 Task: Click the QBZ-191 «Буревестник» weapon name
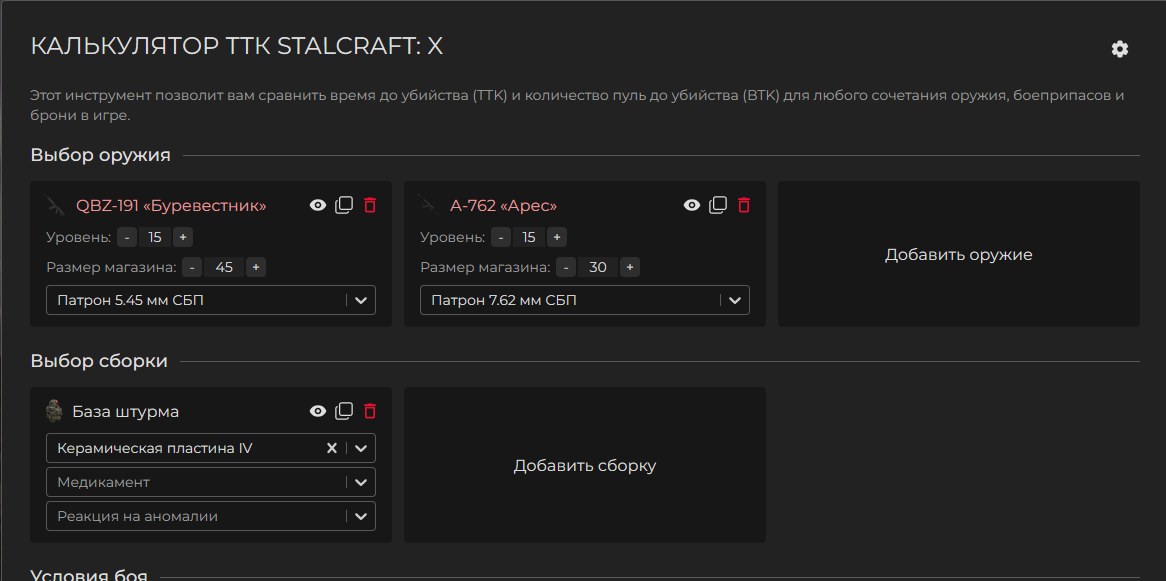point(171,205)
